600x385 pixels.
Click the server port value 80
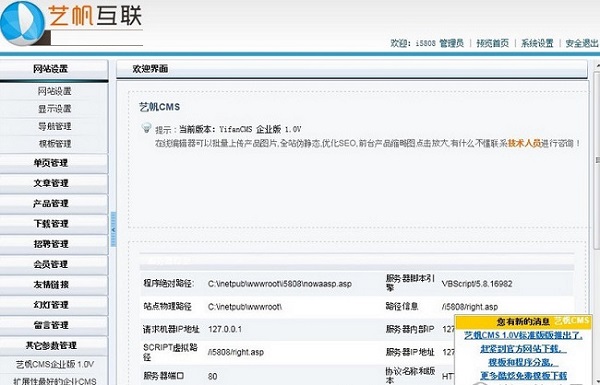(213, 377)
